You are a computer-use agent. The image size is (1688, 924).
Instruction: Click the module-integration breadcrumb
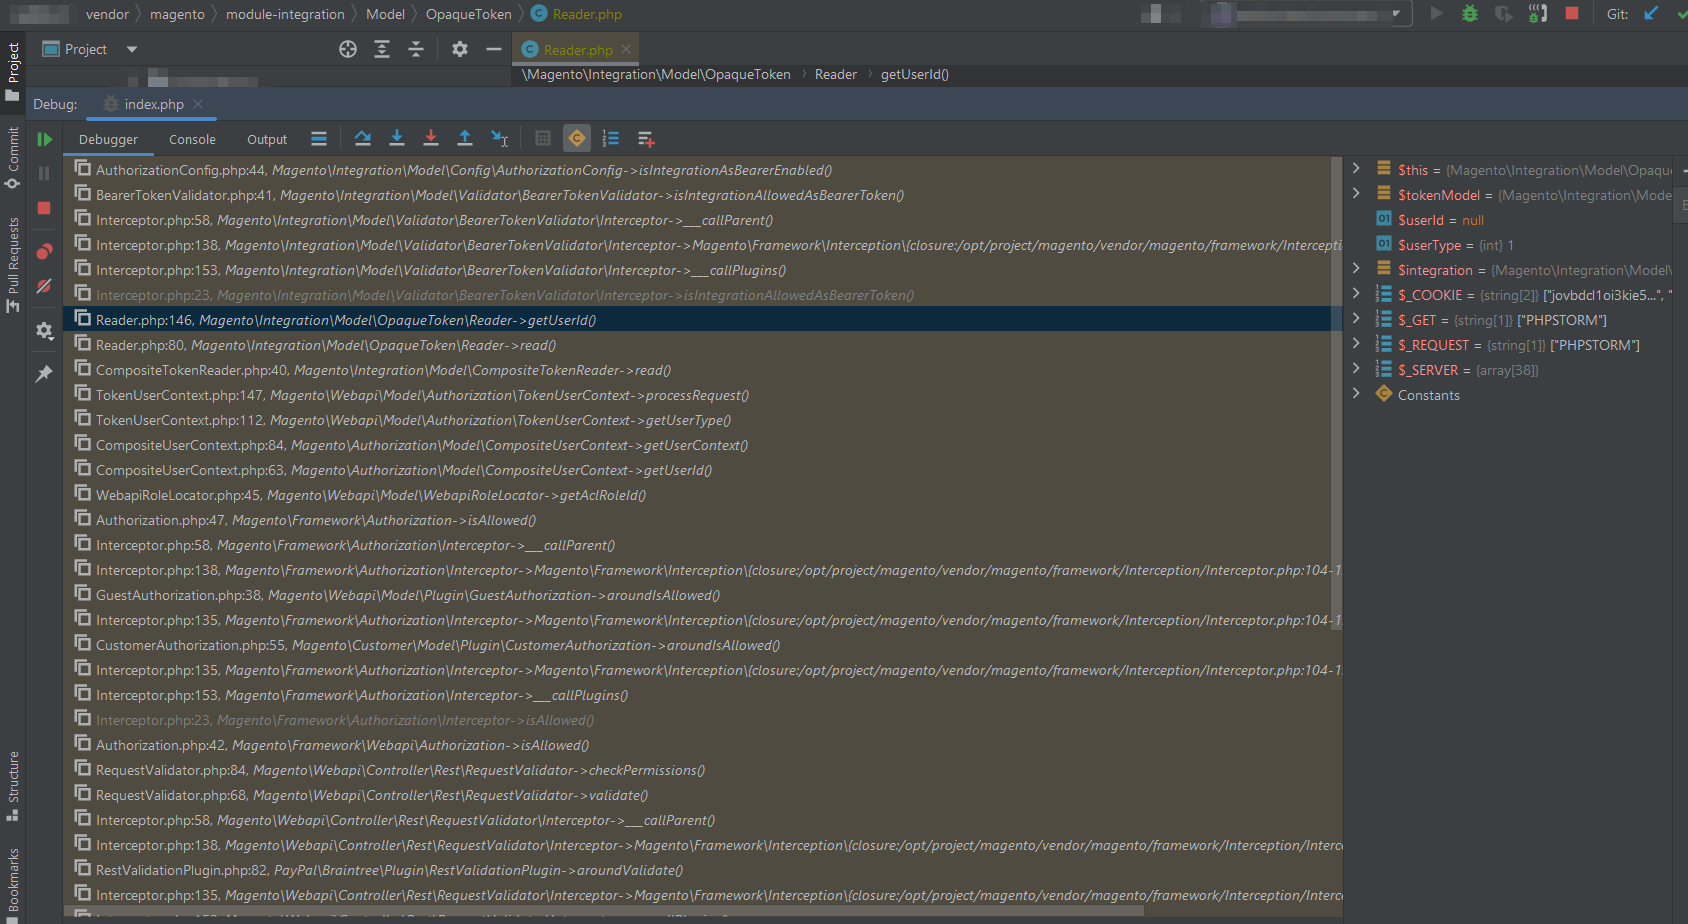(x=285, y=14)
